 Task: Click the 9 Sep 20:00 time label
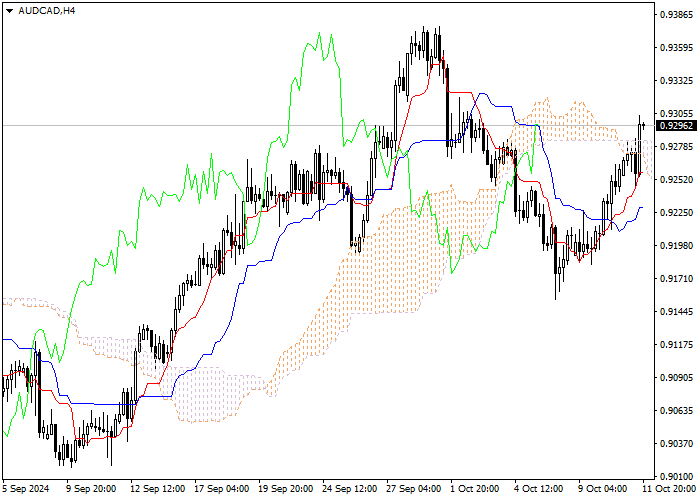(91, 489)
